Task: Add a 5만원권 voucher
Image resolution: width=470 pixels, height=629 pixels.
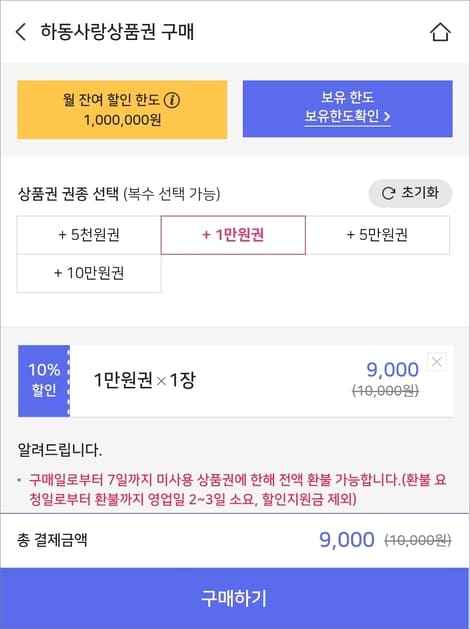Action: click(377, 235)
